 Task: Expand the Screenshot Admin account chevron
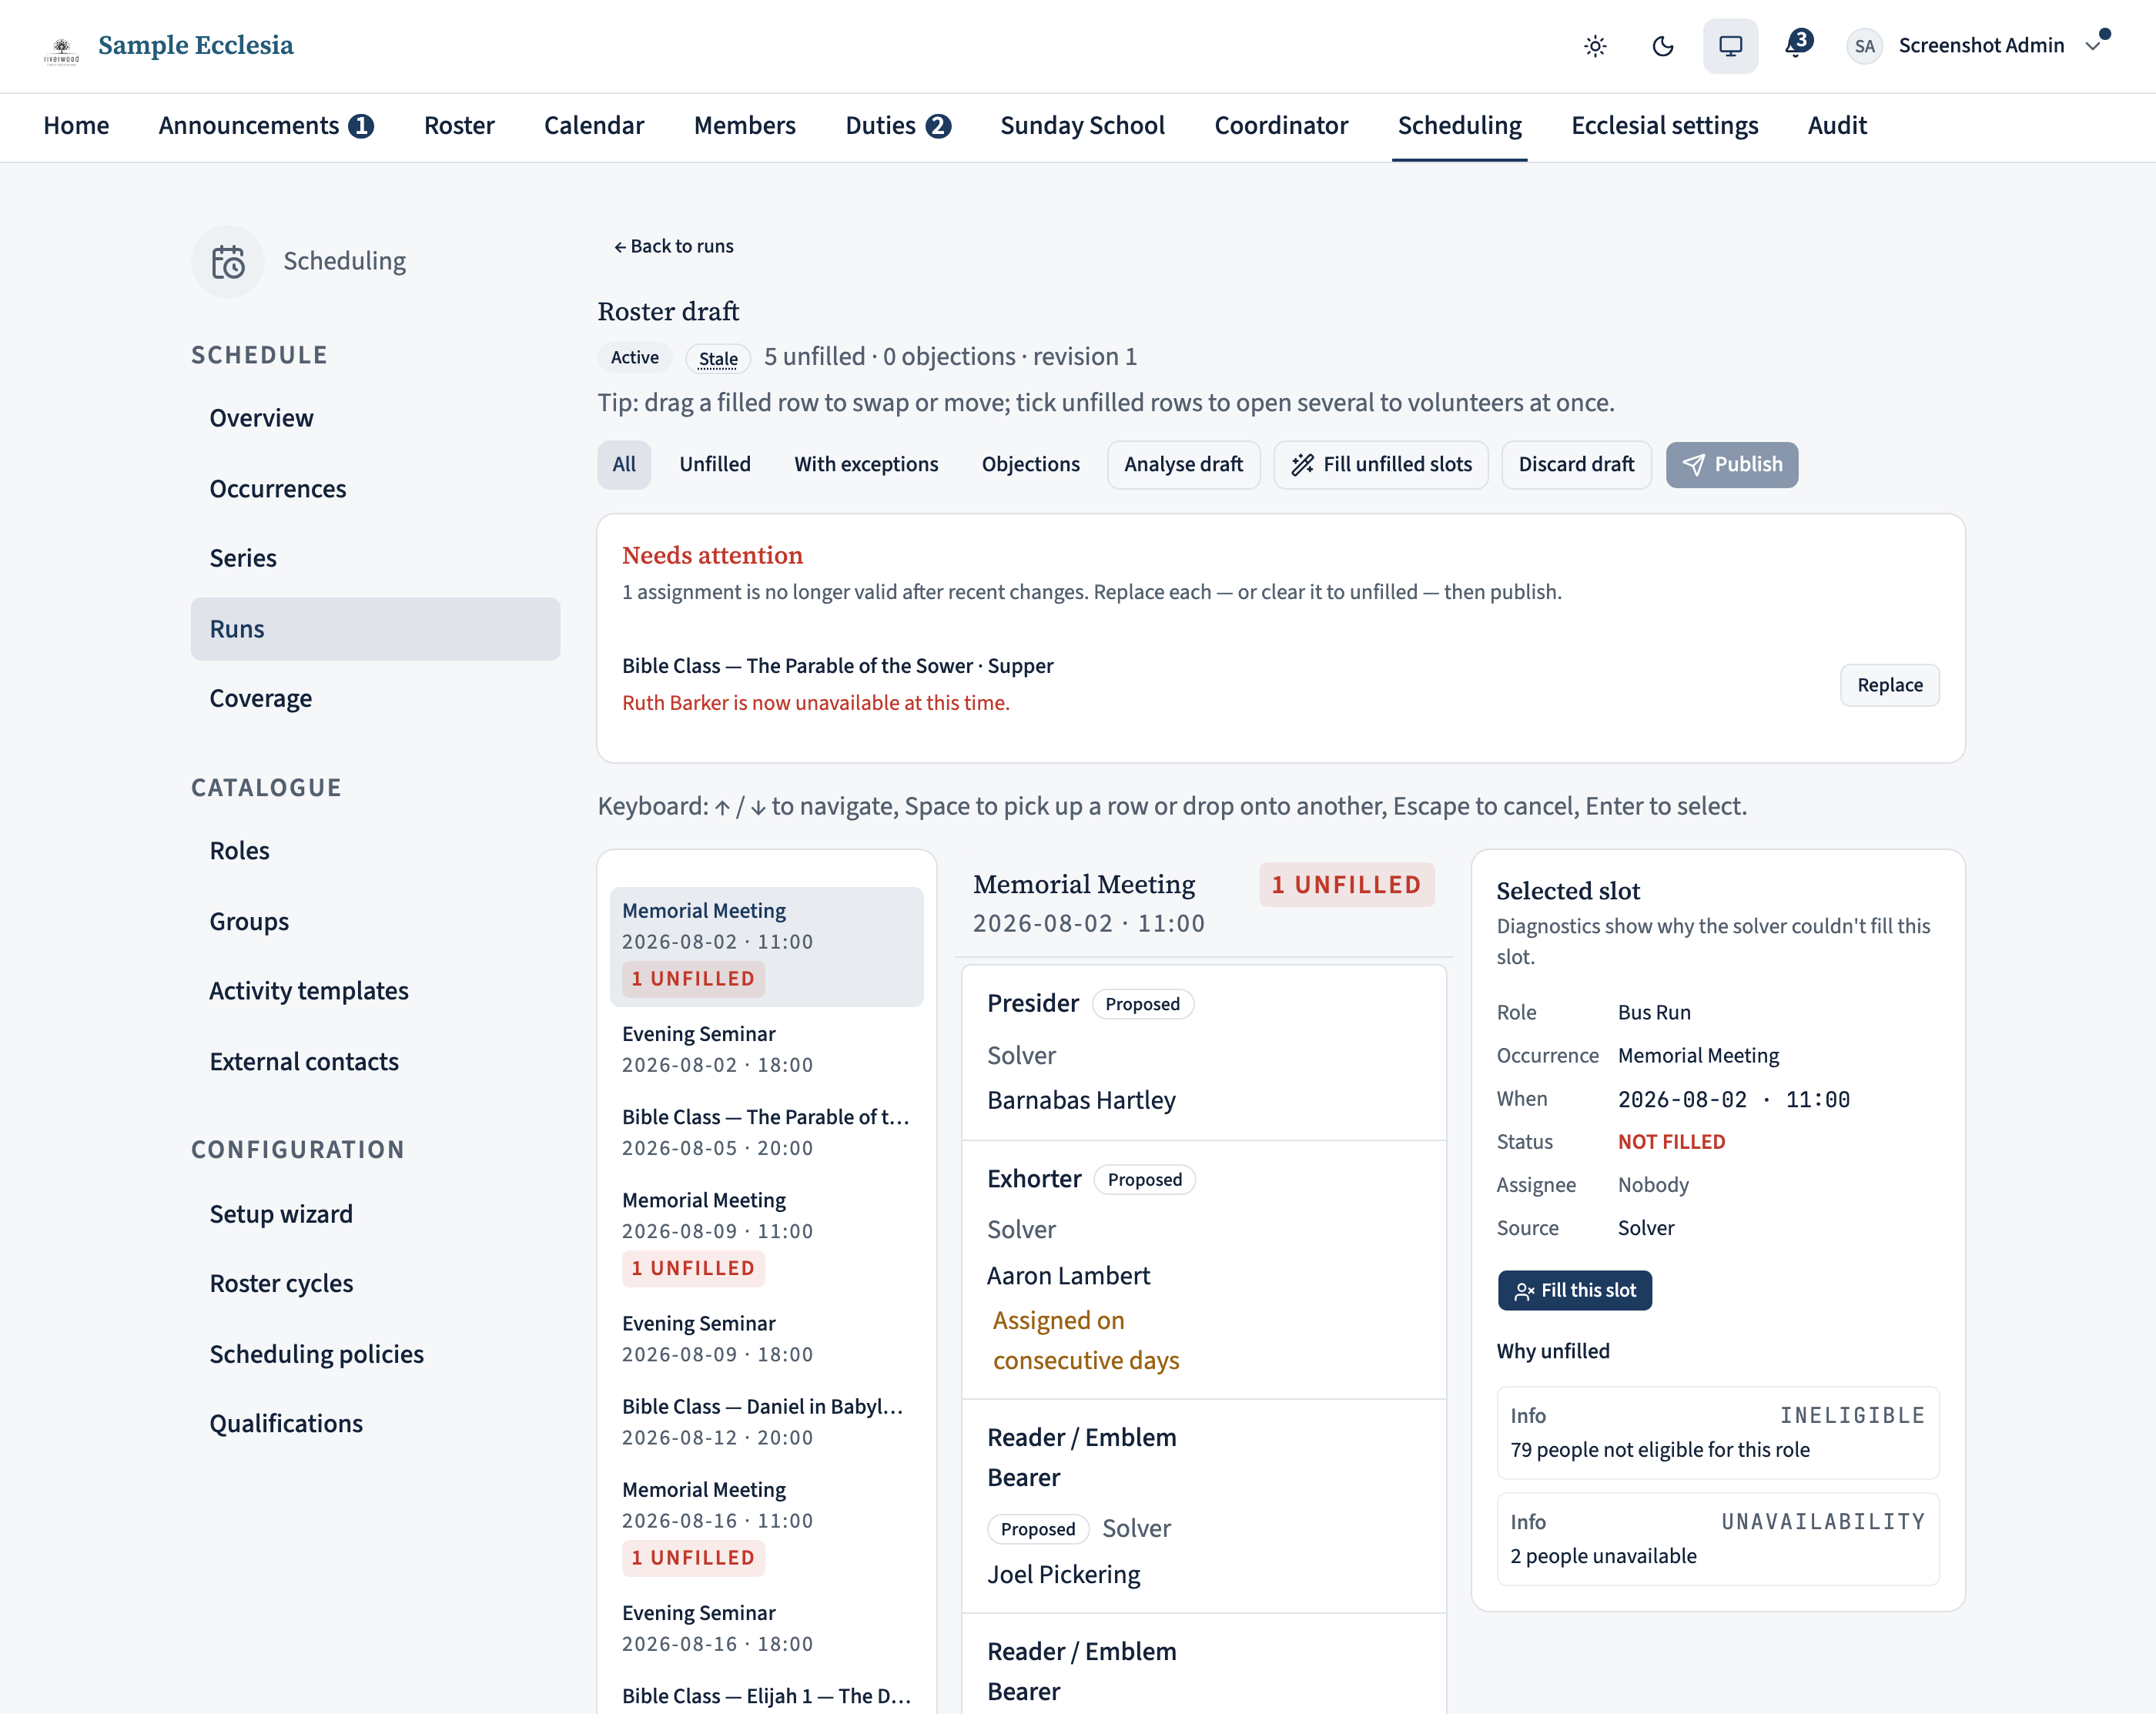(x=2092, y=46)
